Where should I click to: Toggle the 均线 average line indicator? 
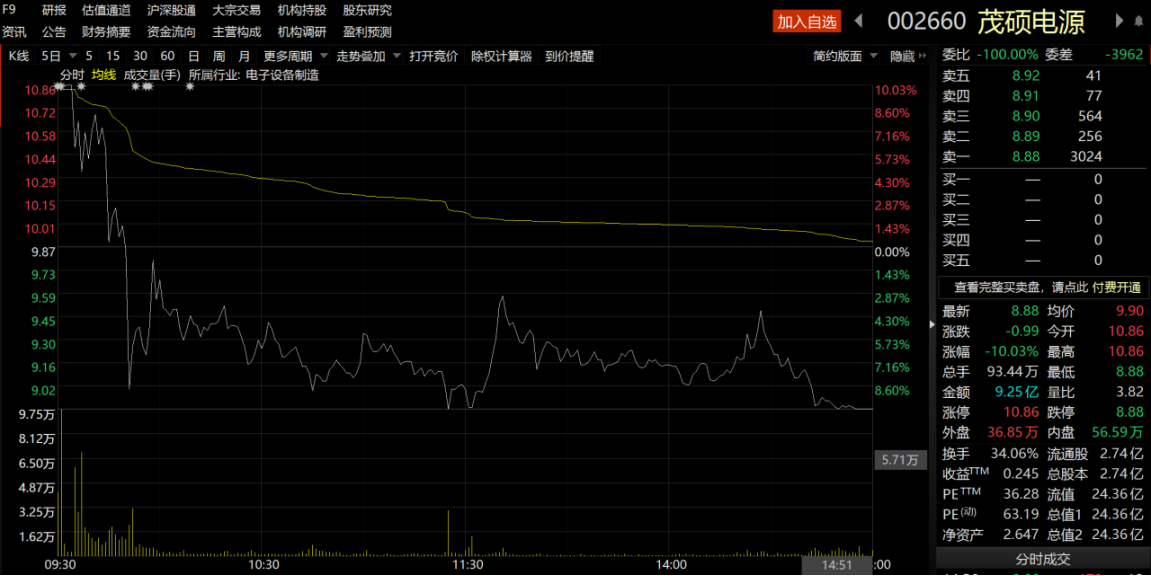click(103, 75)
